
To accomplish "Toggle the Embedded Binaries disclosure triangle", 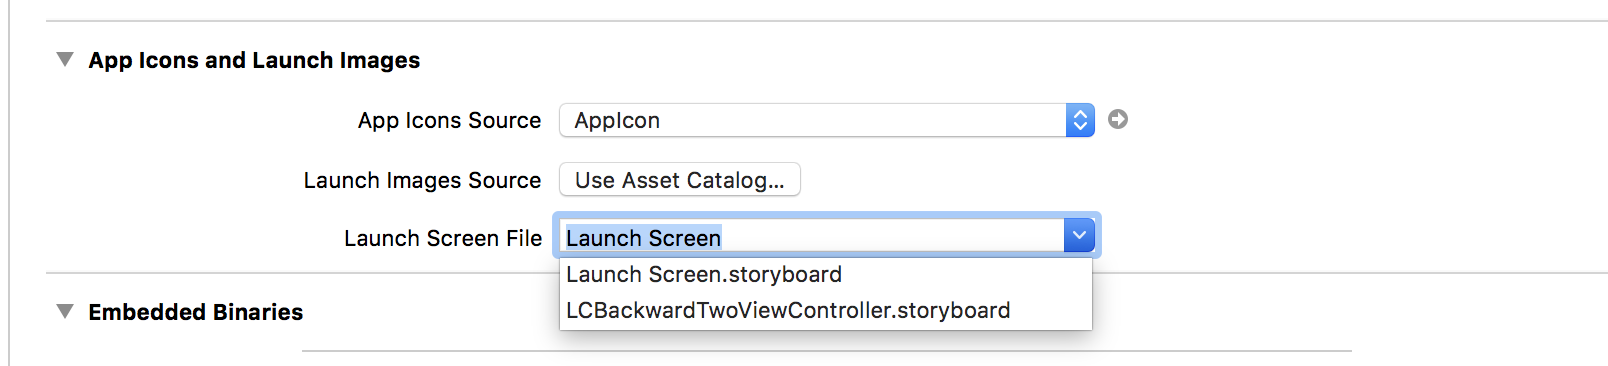I will pos(65,312).
